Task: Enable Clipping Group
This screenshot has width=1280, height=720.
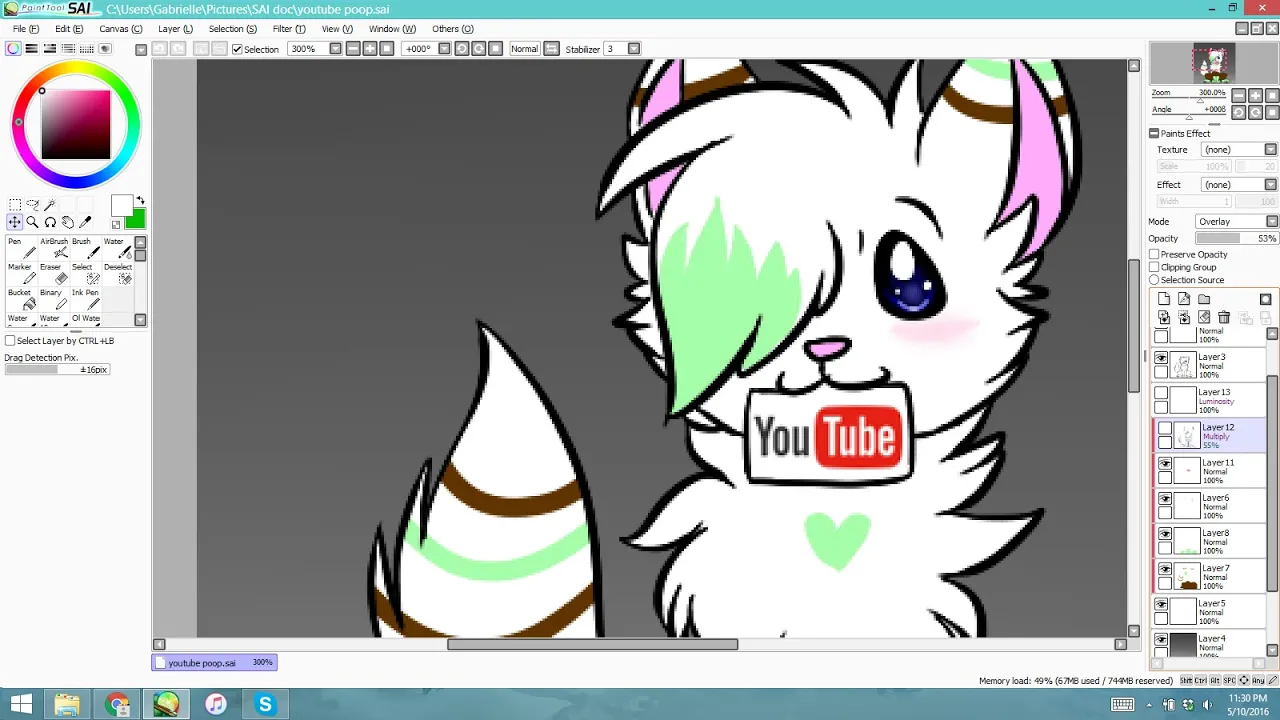Action: (1154, 267)
